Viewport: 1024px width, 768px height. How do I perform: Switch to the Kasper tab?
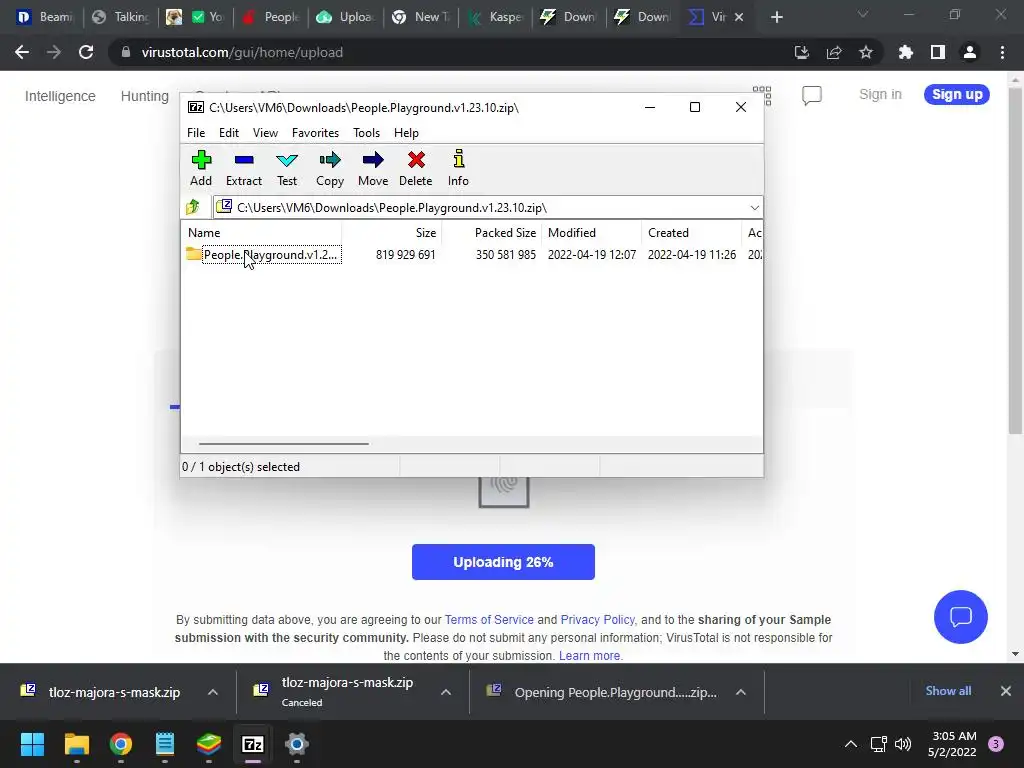pyautogui.click(x=496, y=17)
